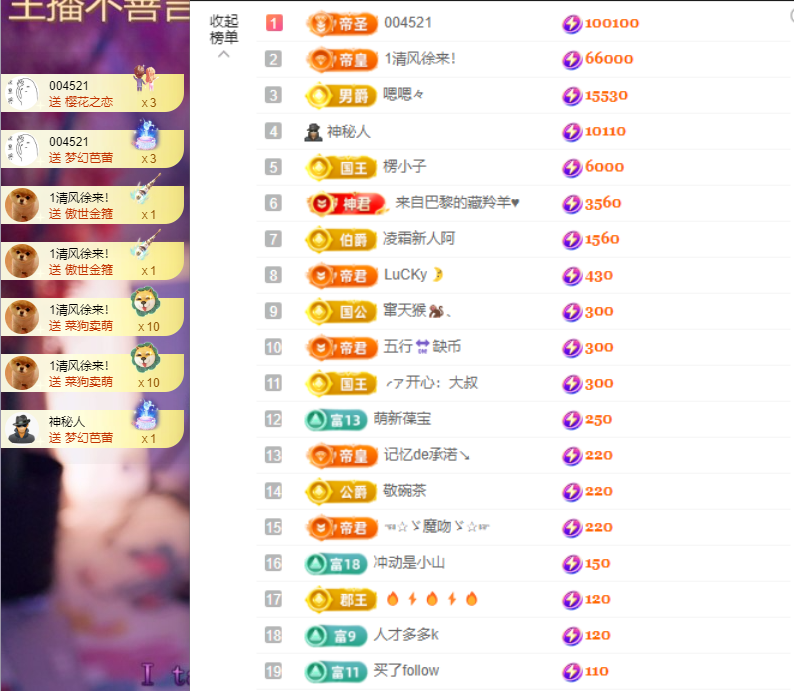794x691 pixels.
Task: Select user name 窜天猴
Action: click(x=417, y=310)
